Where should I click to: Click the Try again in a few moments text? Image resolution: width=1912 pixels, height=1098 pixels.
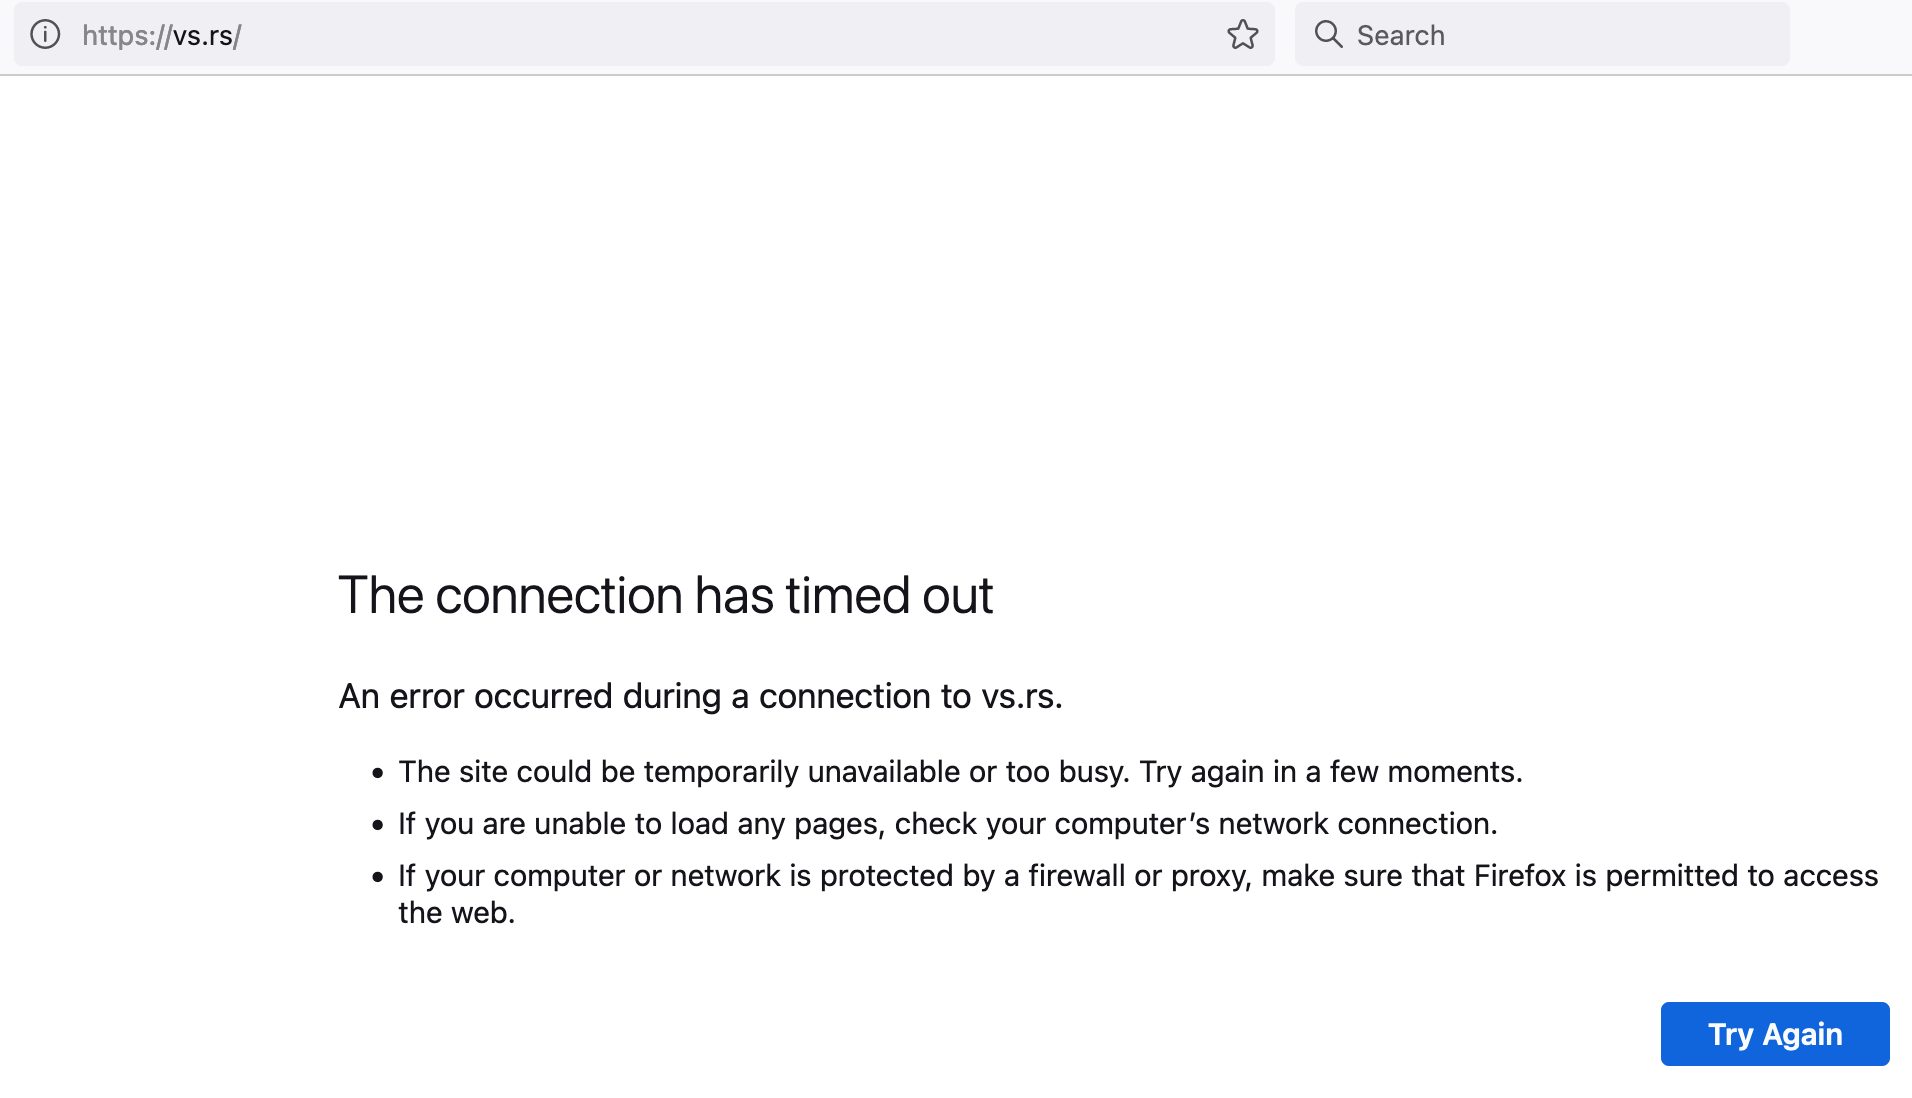[1331, 772]
